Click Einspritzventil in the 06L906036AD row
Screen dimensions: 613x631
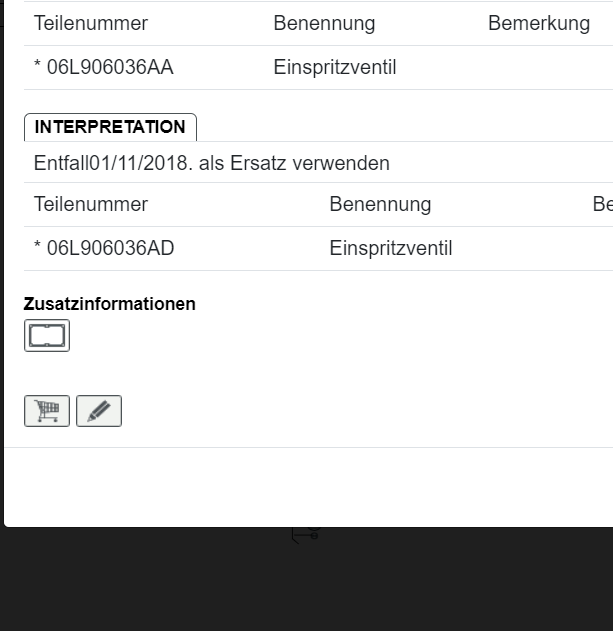click(391, 248)
